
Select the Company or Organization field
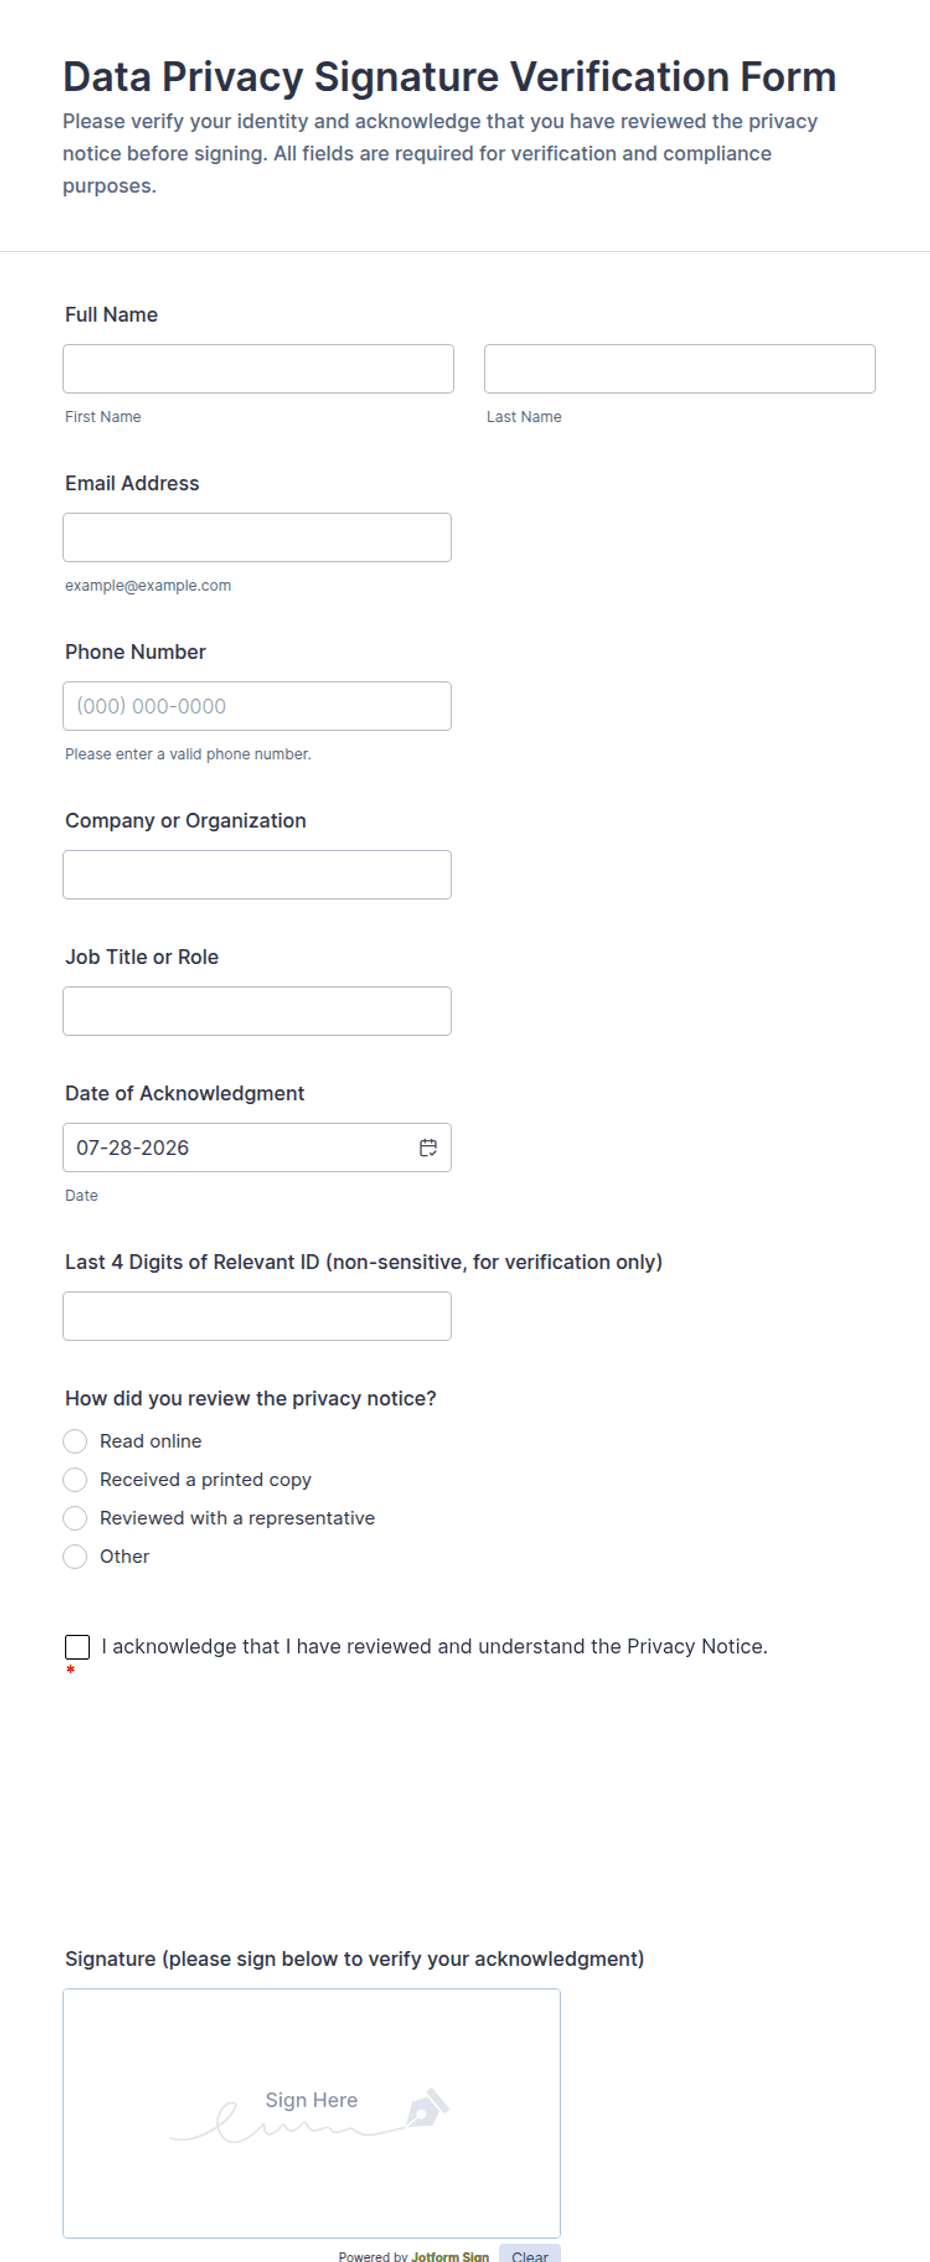257,875
